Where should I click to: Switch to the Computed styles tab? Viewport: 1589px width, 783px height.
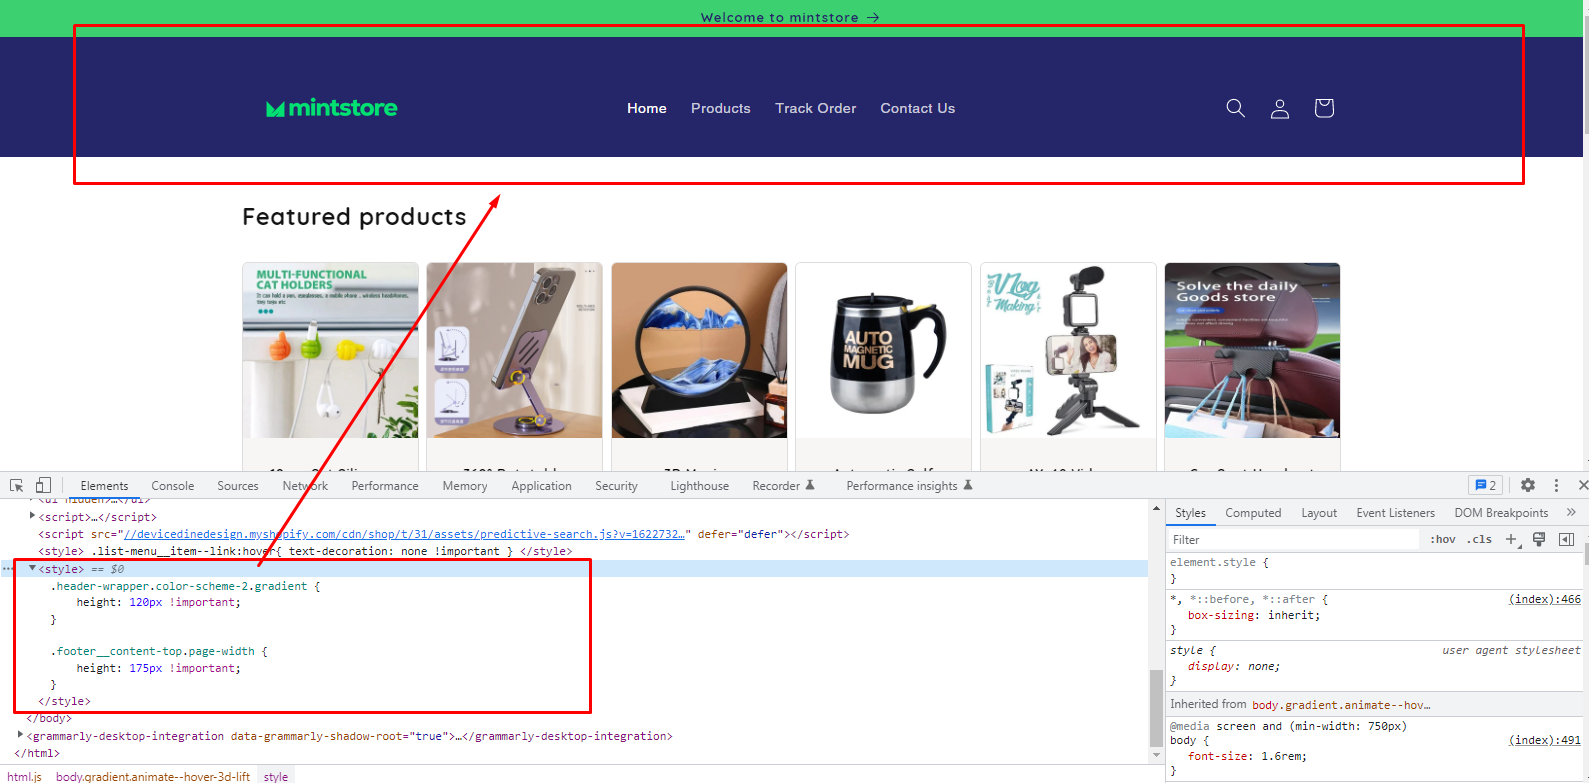[x=1253, y=513]
